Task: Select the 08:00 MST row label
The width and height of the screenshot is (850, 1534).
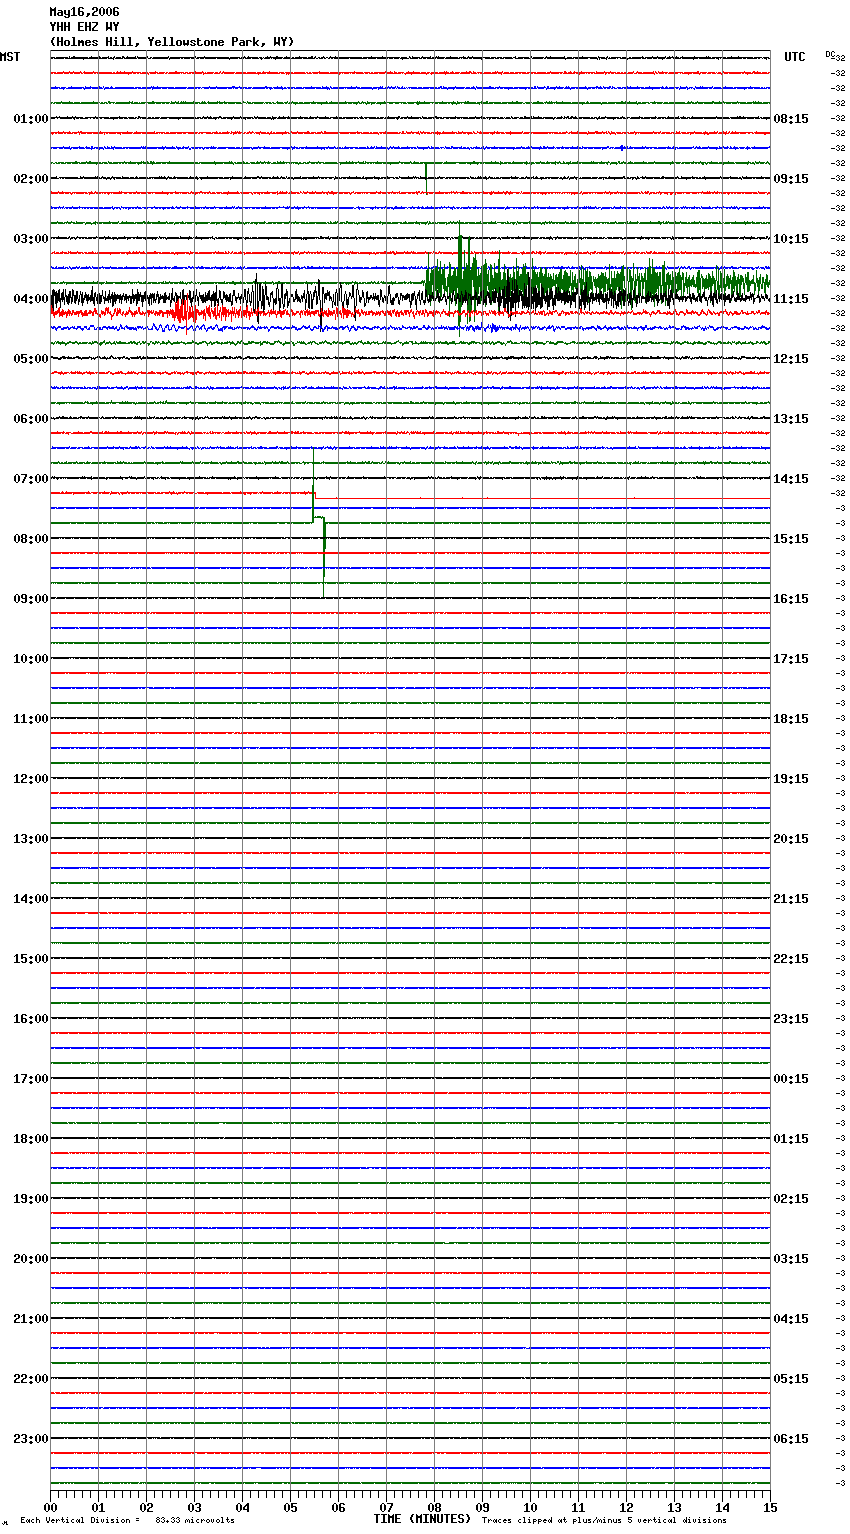Action: [31, 539]
